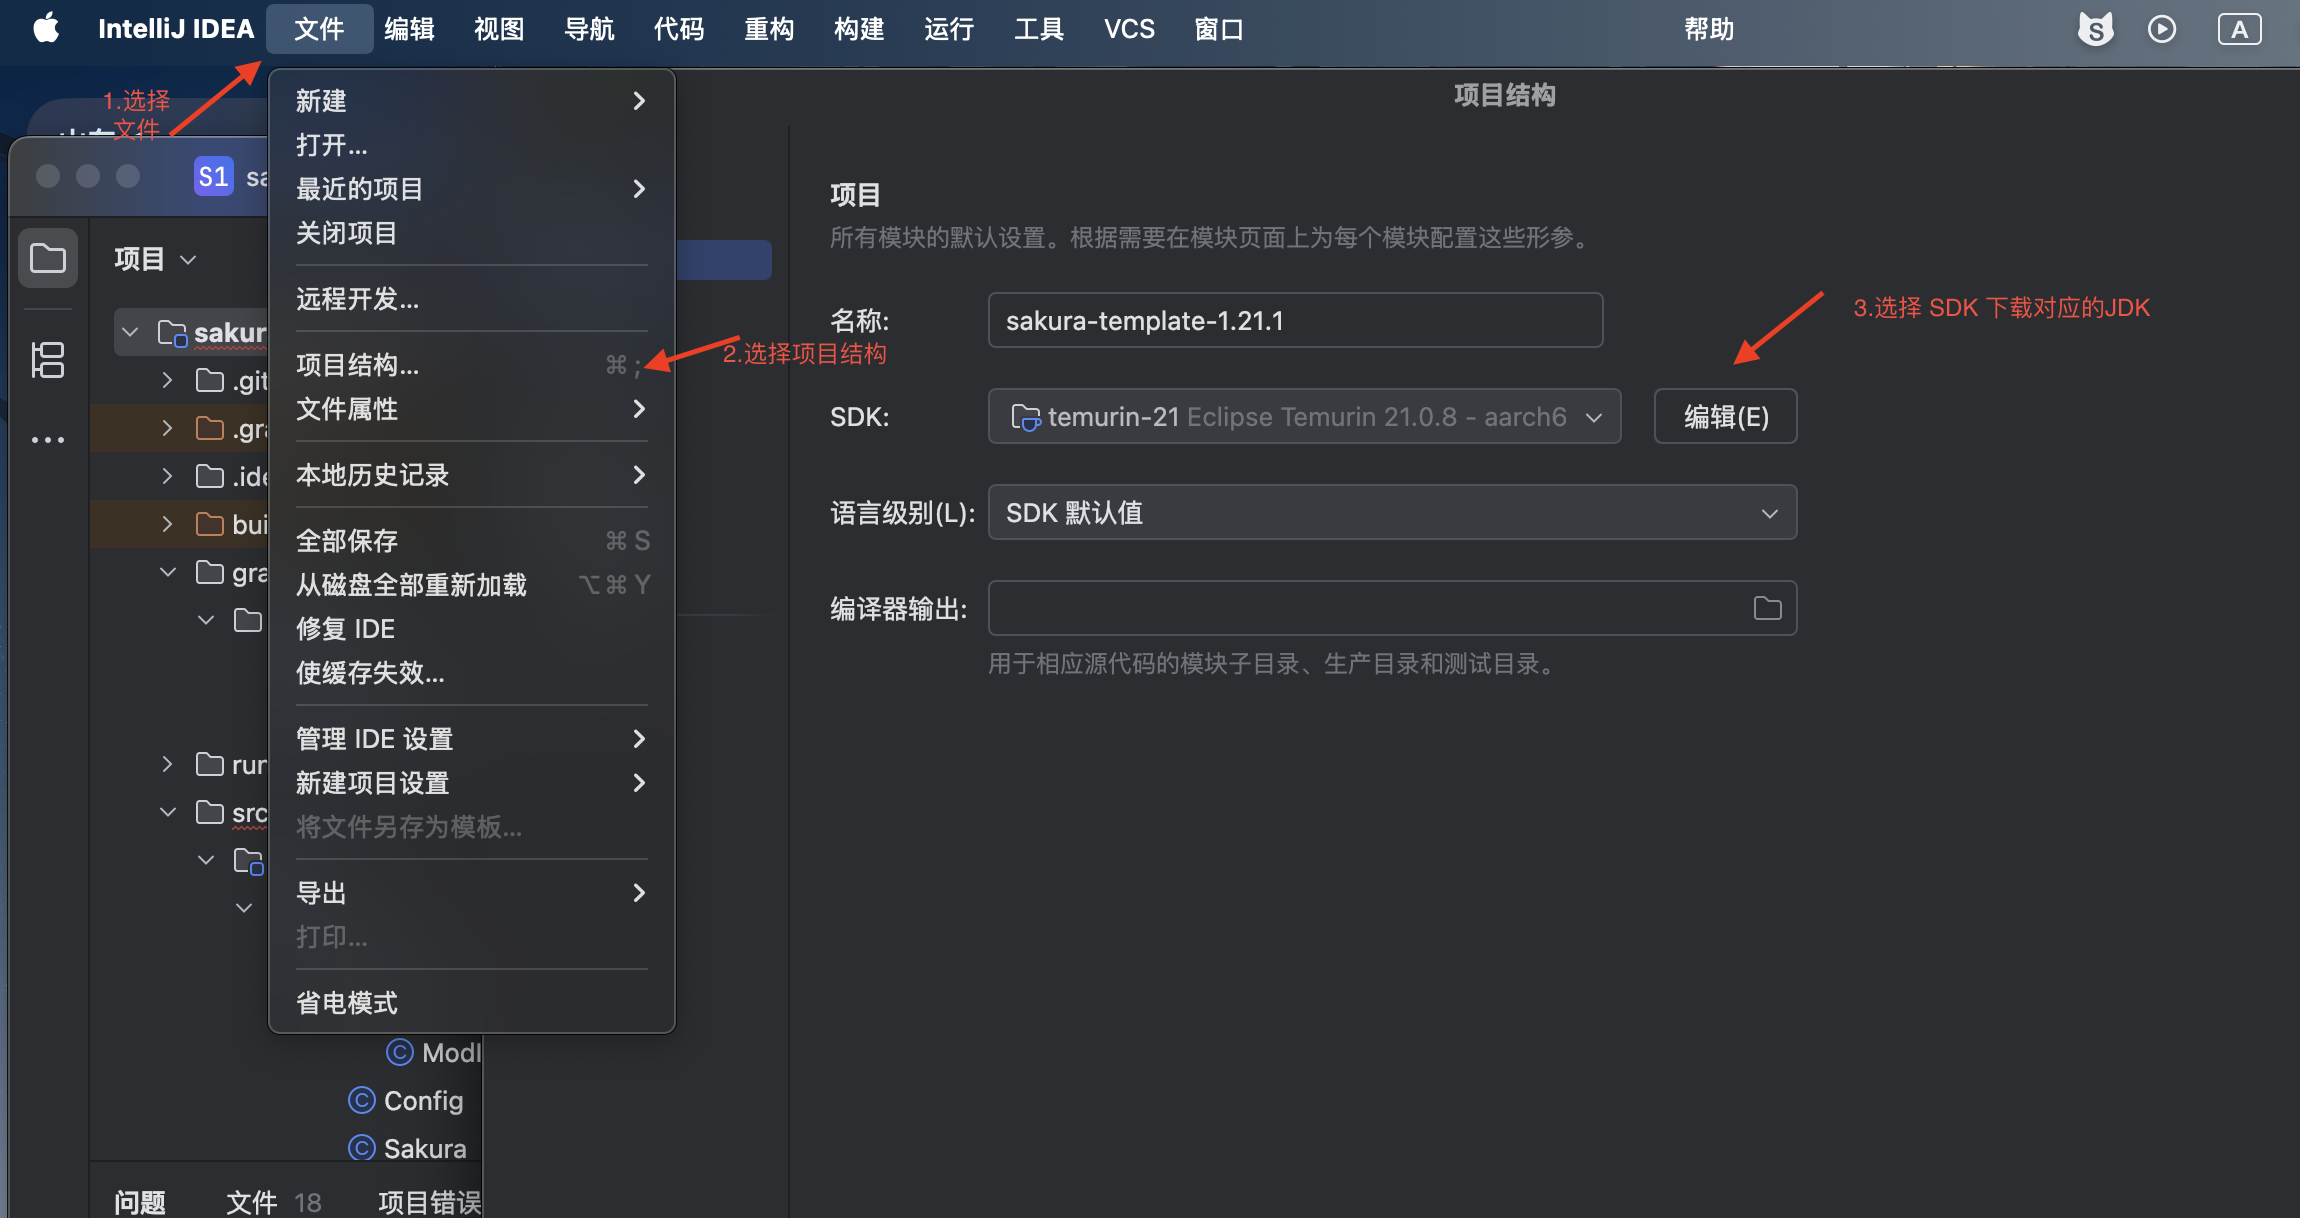Open the 编辑 menu

tap(409, 29)
